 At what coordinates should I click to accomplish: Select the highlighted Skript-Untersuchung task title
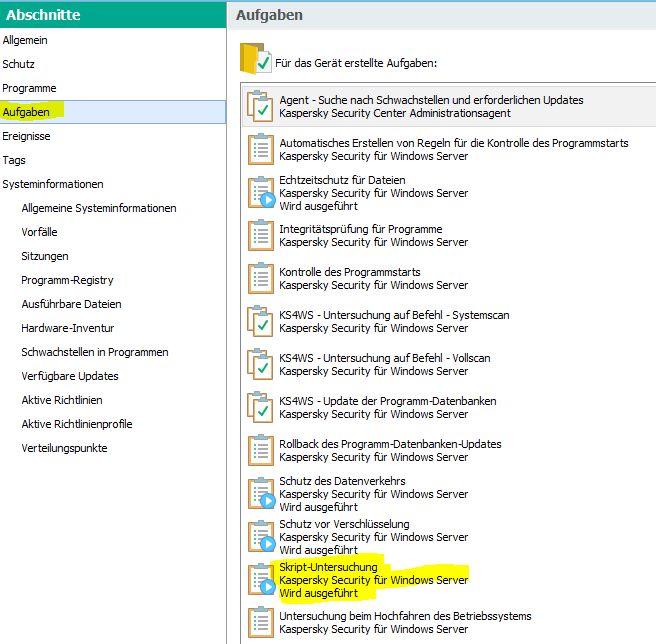[x=328, y=567]
